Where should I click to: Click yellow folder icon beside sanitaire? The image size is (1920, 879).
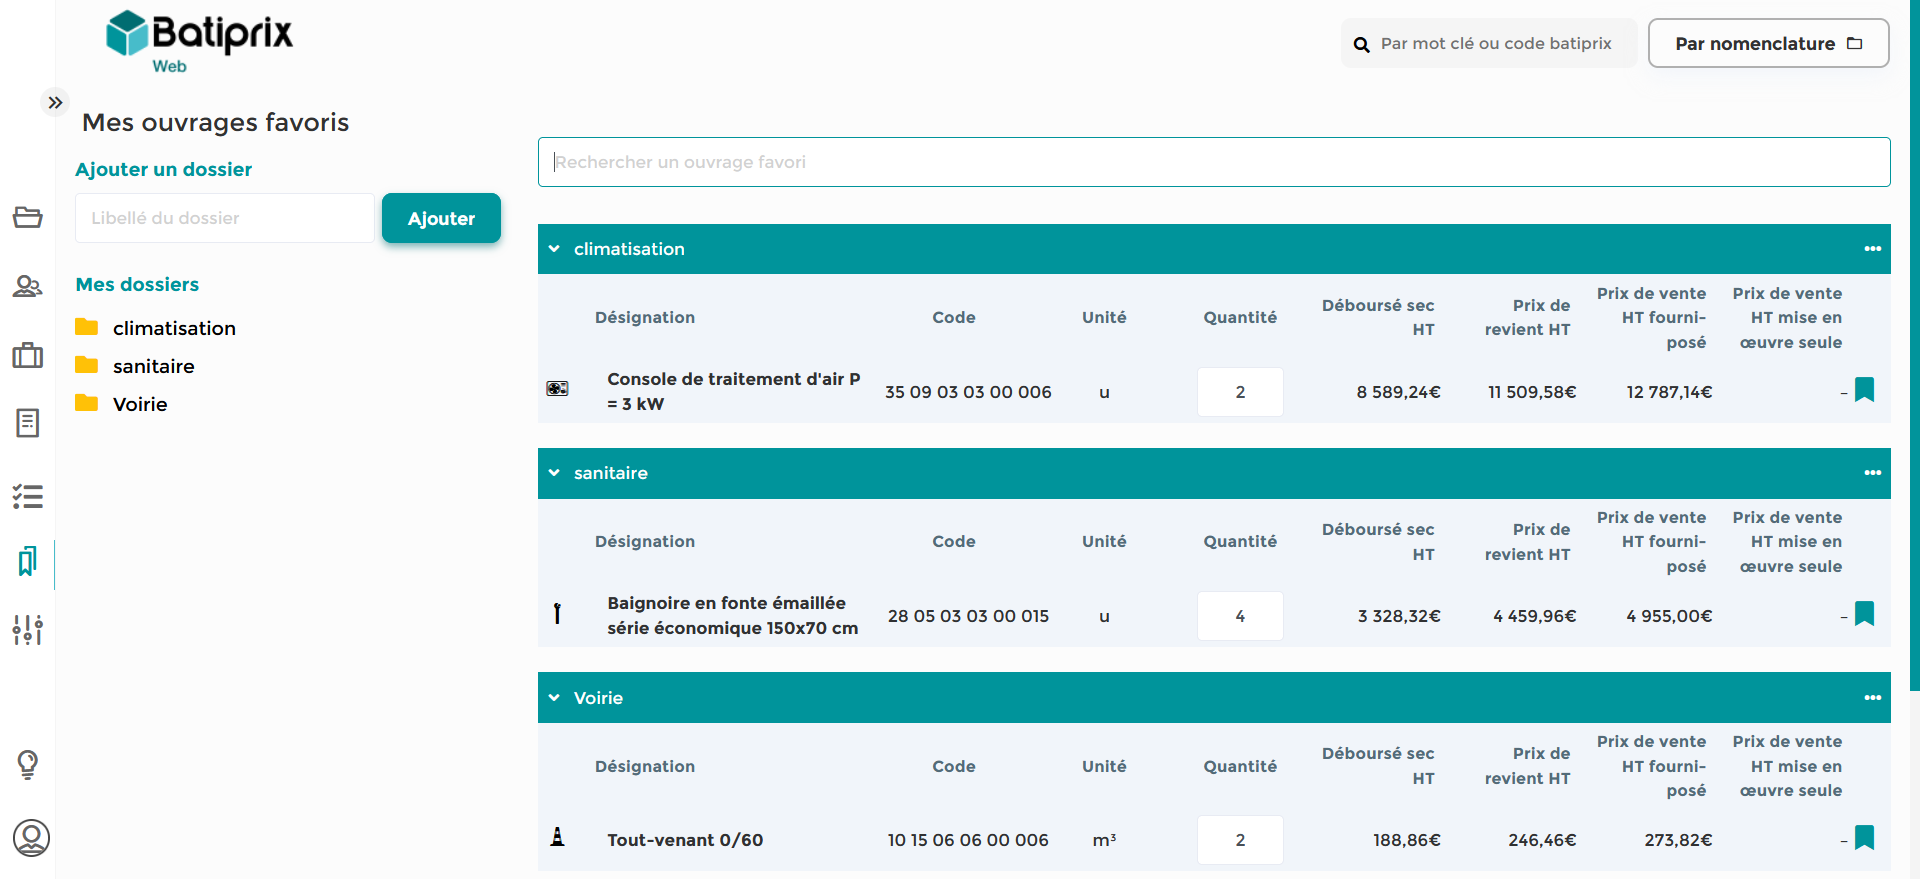(x=87, y=365)
